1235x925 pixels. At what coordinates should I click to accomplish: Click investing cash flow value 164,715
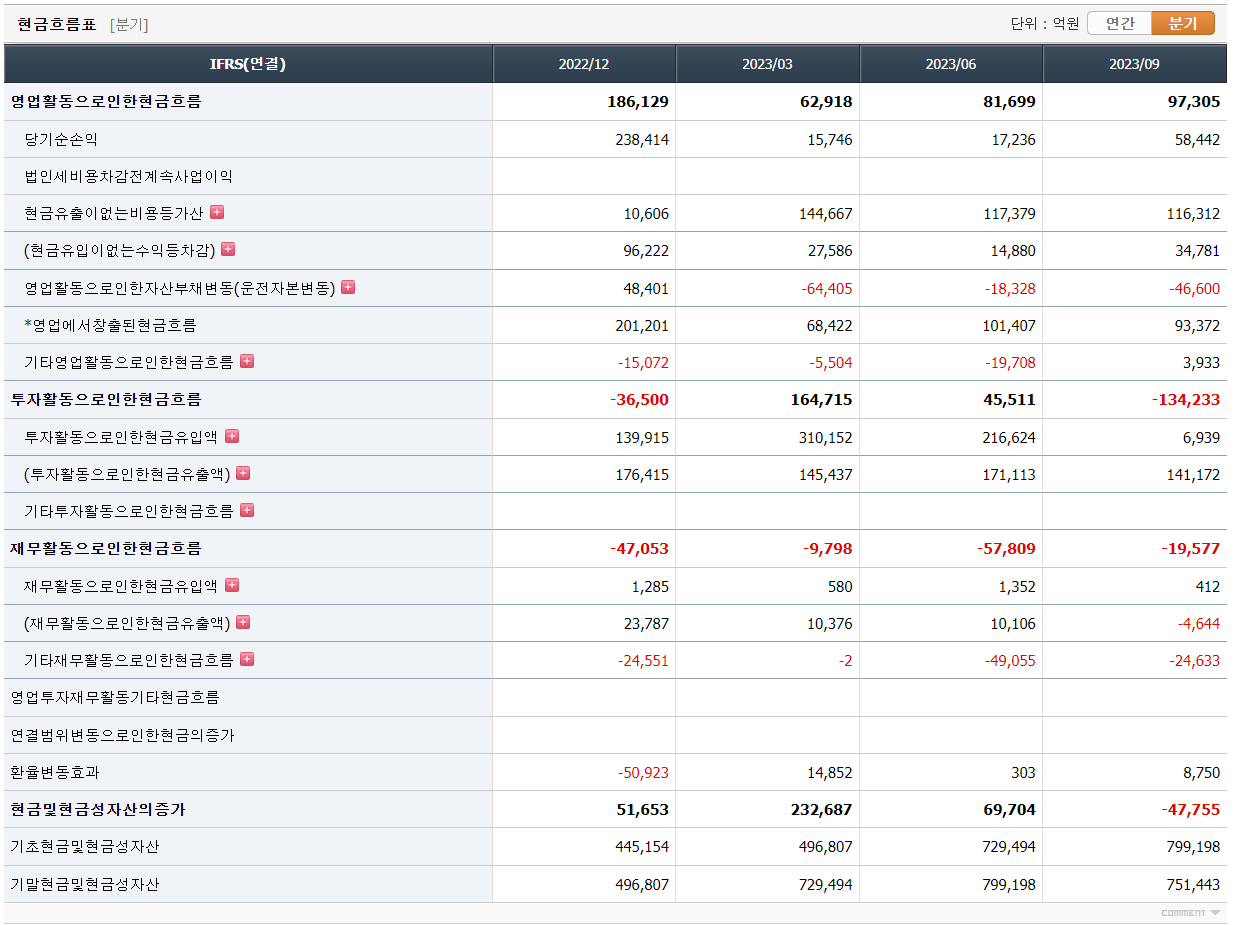click(x=822, y=399)
